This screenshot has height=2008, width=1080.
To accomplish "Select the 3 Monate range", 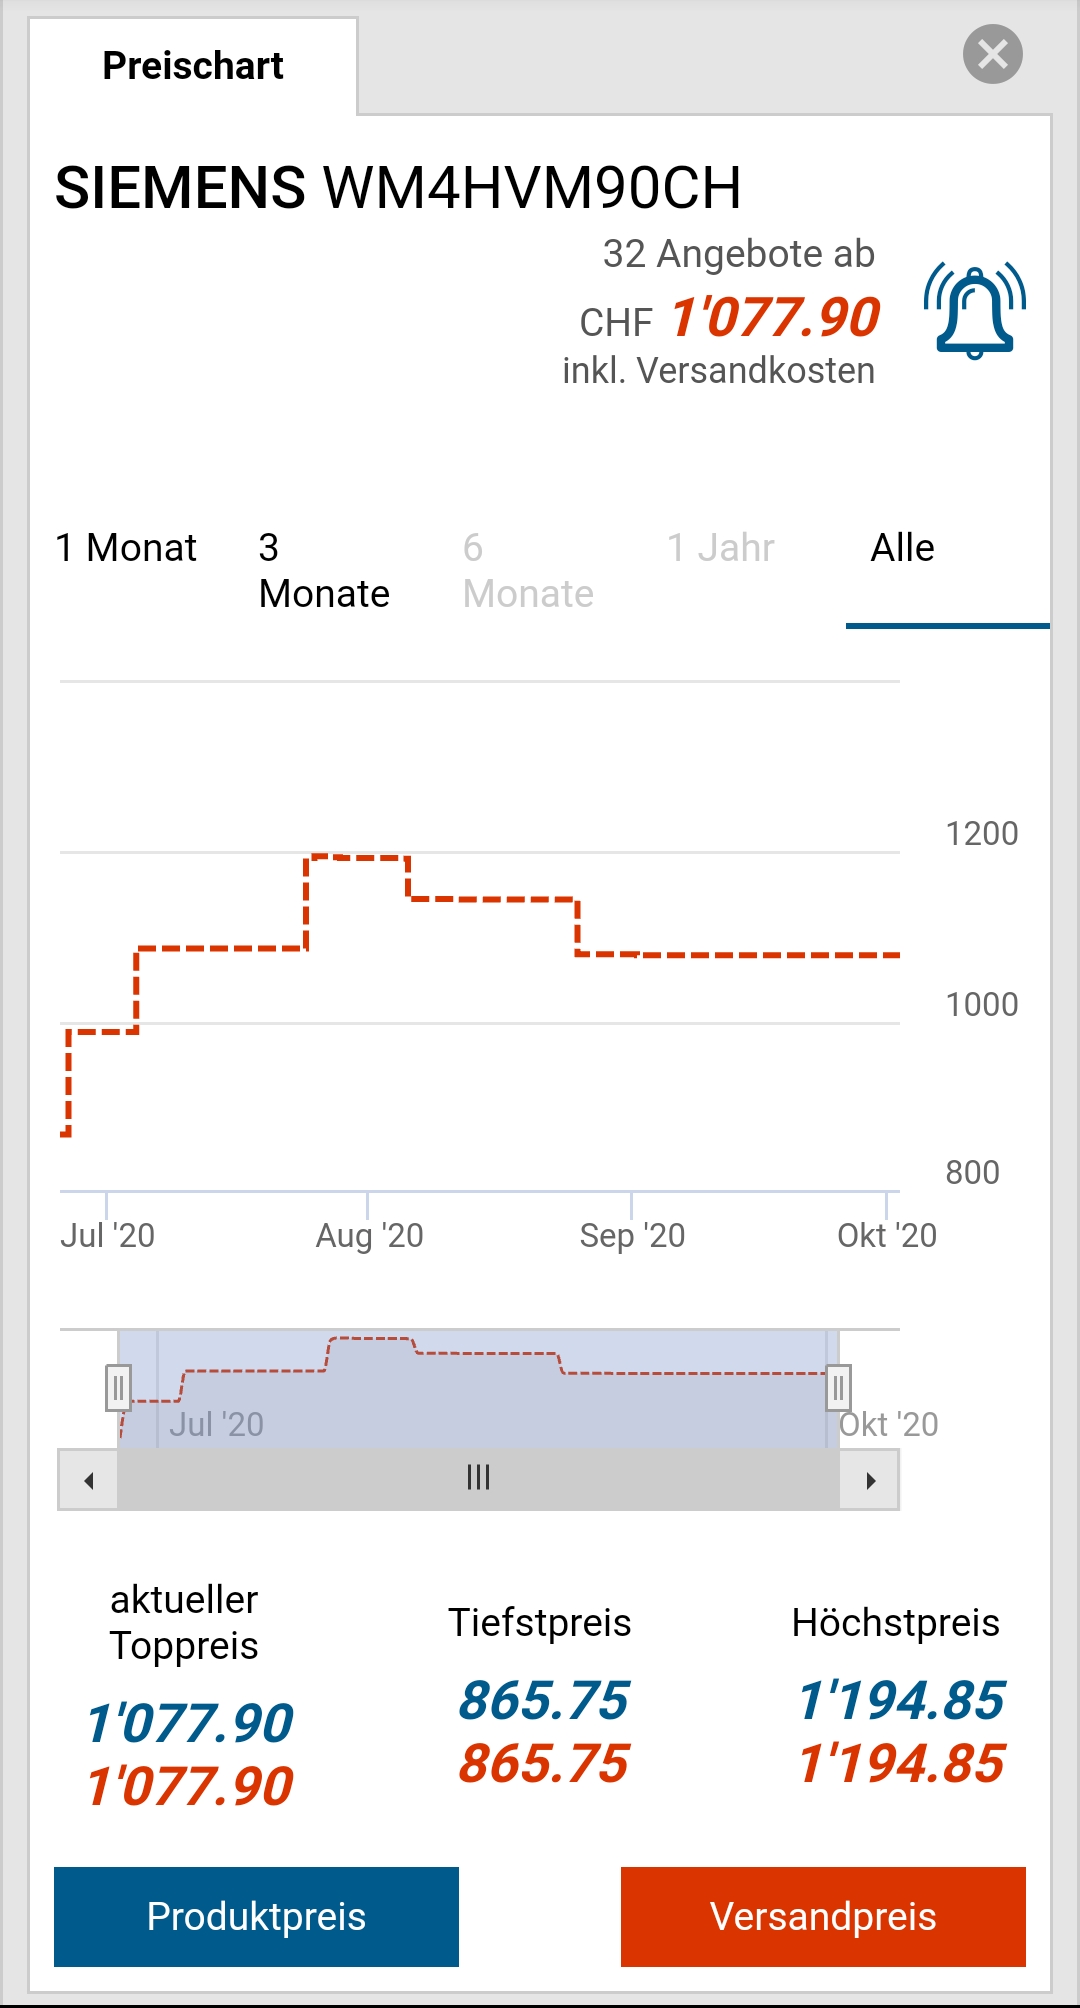I will click(x=323, y=571).
